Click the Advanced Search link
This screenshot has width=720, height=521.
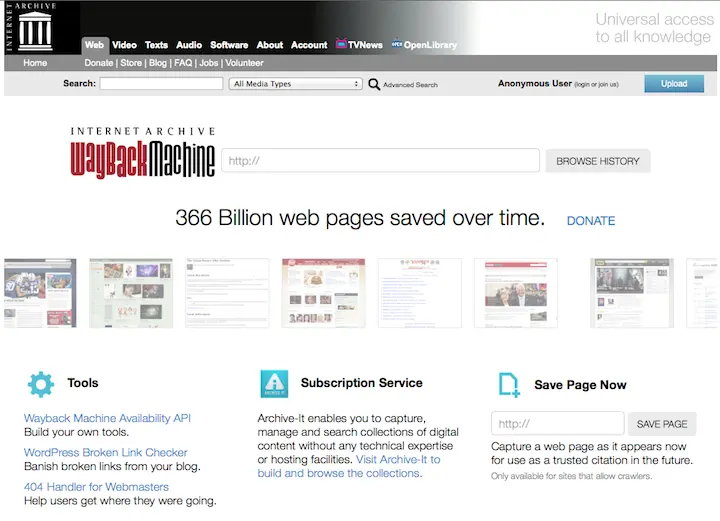click(x=410, y=85)
